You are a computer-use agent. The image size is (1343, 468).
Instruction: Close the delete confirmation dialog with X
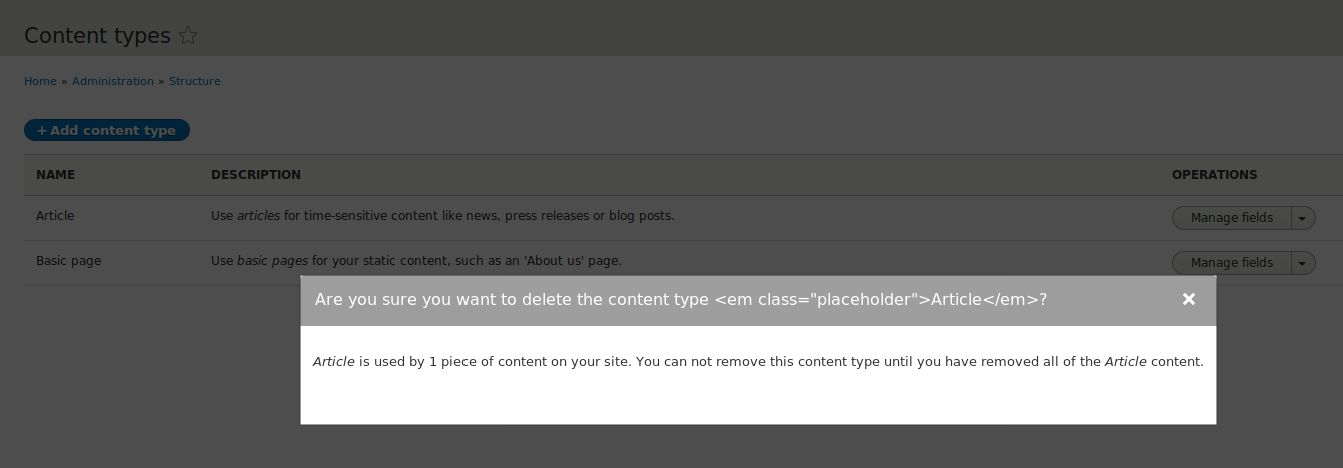pos(1189,299)
